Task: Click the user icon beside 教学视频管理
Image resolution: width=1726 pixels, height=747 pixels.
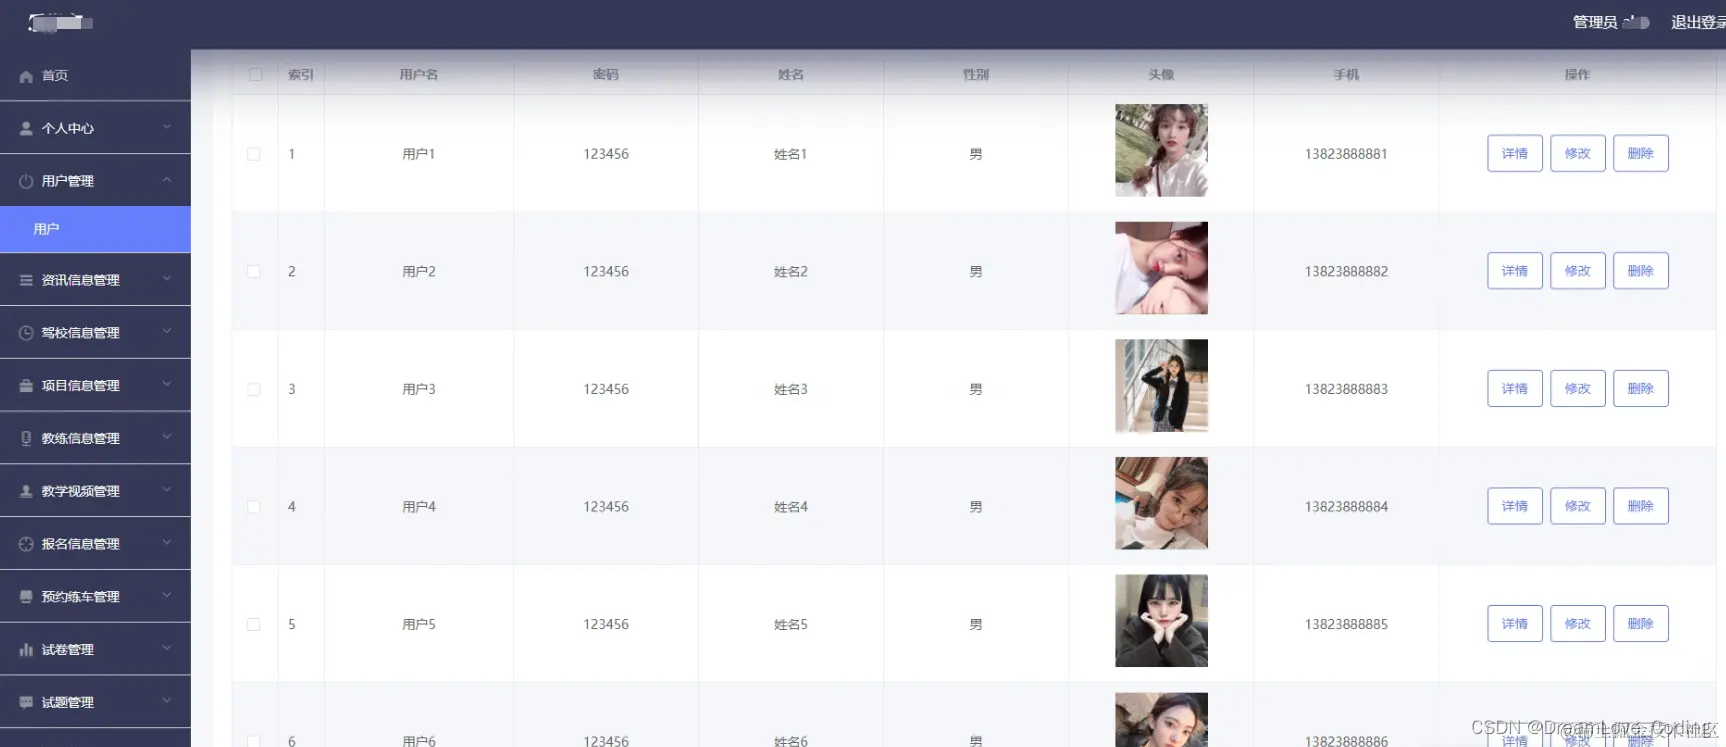Action: tap(26, 491)
